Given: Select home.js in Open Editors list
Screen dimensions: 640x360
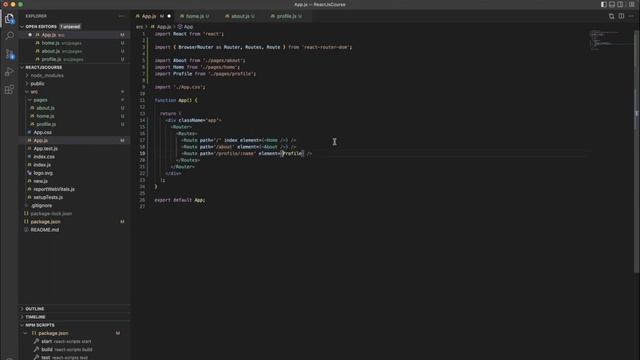Looking at the screenshot, I should (x=75, y=43).
